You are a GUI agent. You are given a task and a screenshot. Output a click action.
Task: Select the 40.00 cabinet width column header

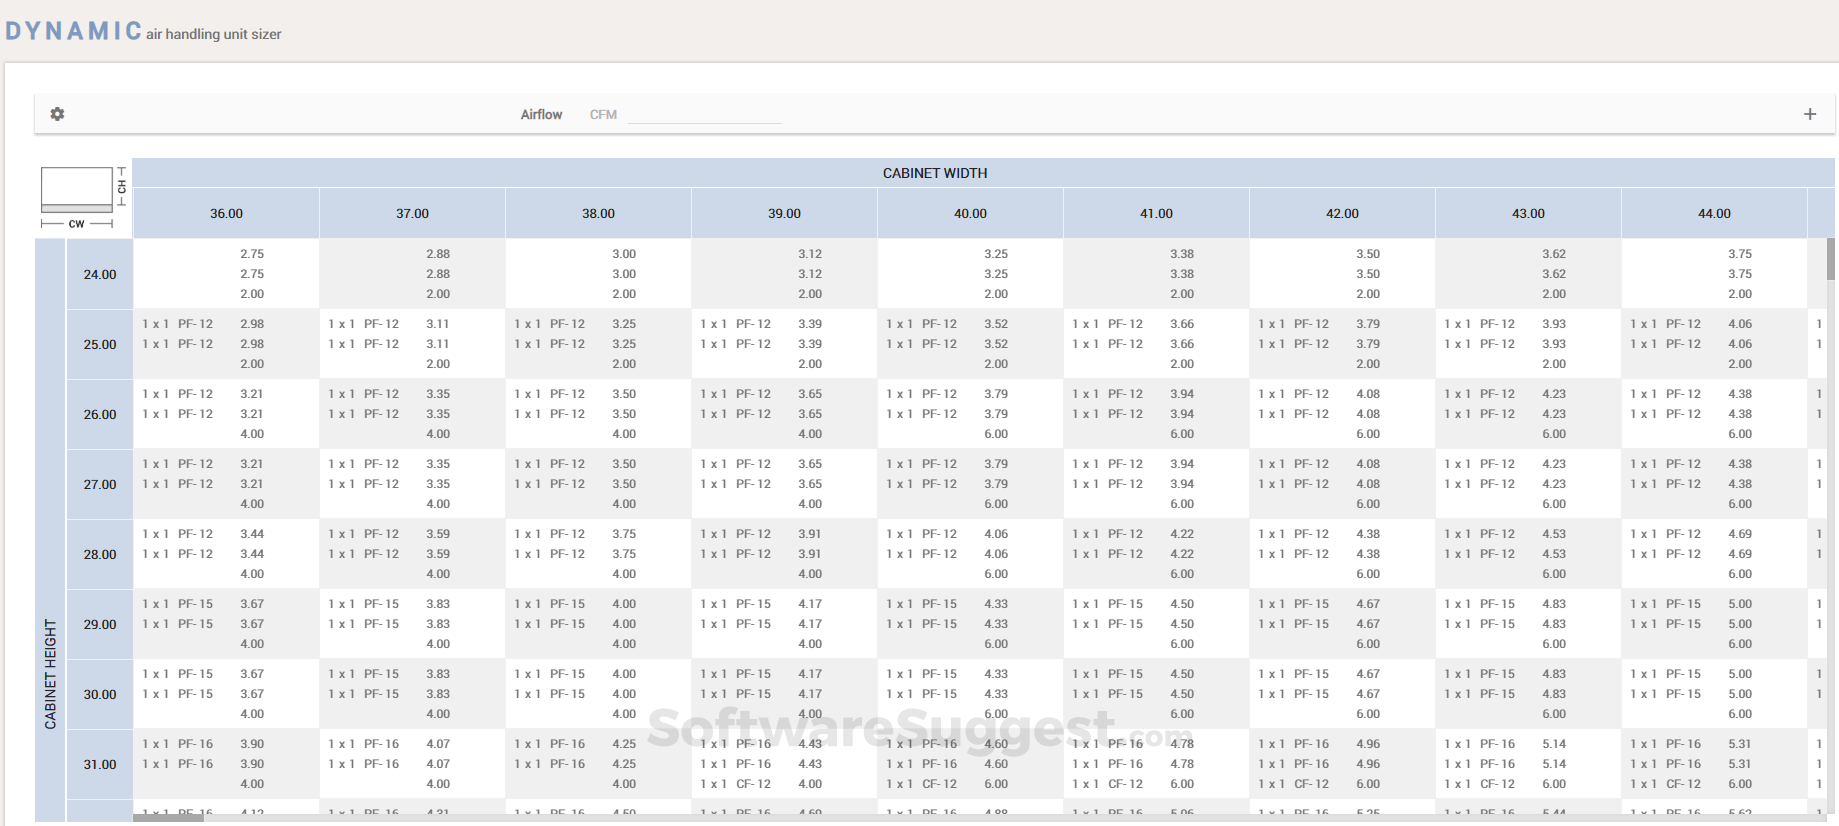click(970, 214)
